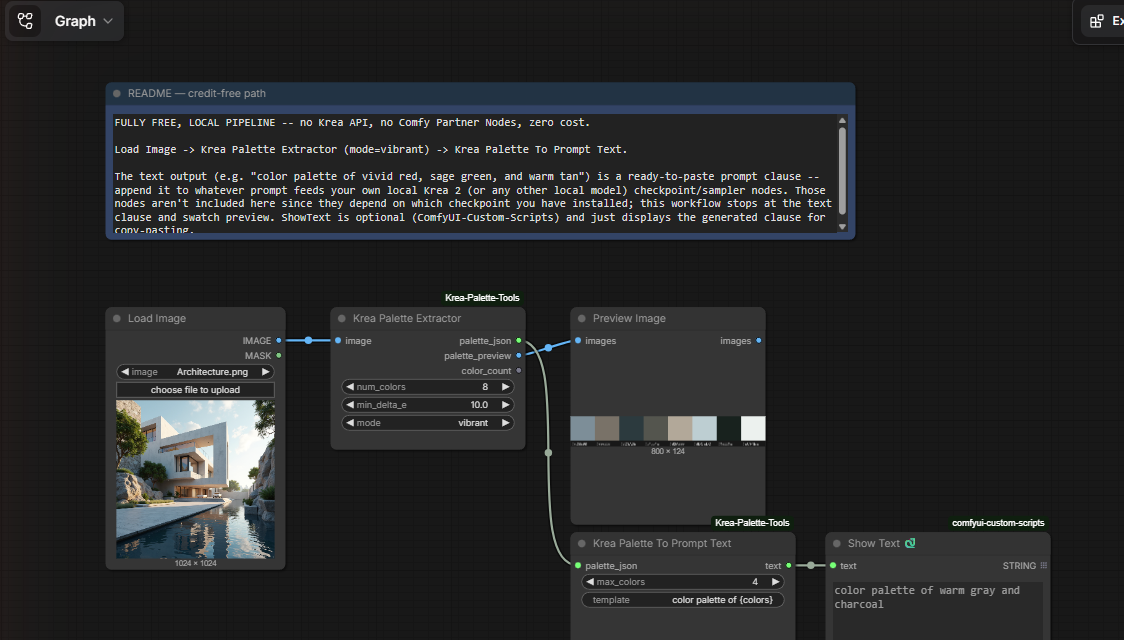Collapse the Preview Image node dot

582,318
